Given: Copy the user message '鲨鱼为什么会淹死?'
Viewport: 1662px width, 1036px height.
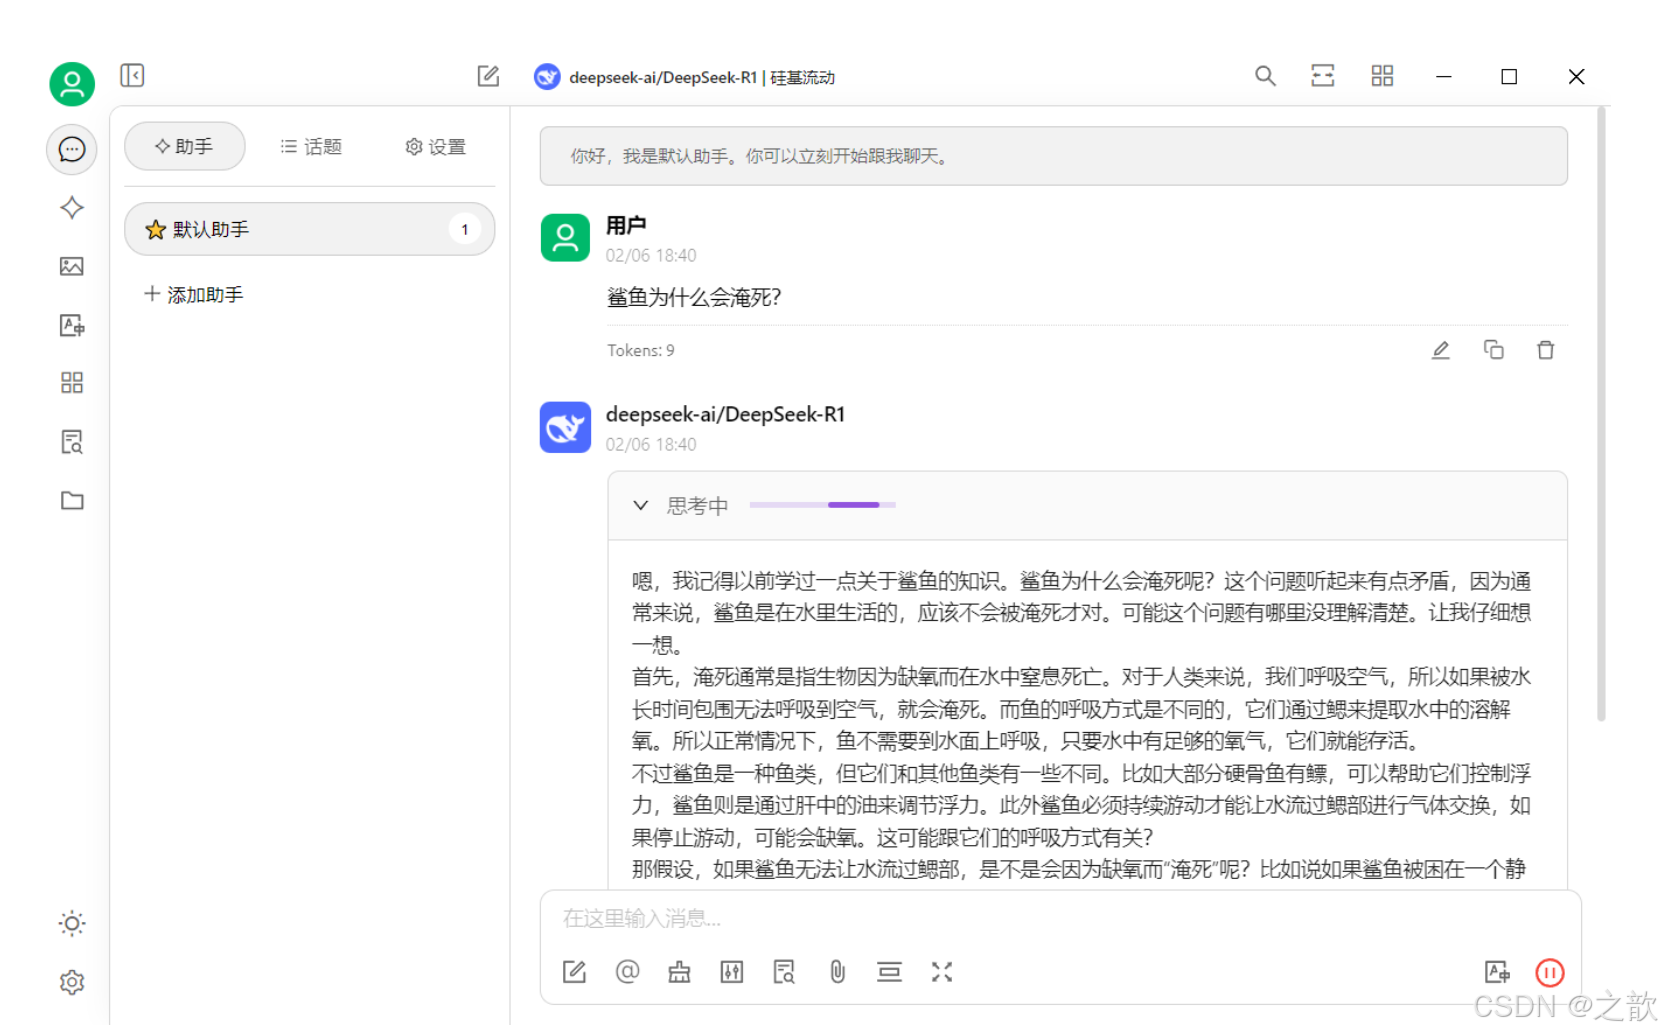Looking at the screenshot, I should click(1493, 349).
